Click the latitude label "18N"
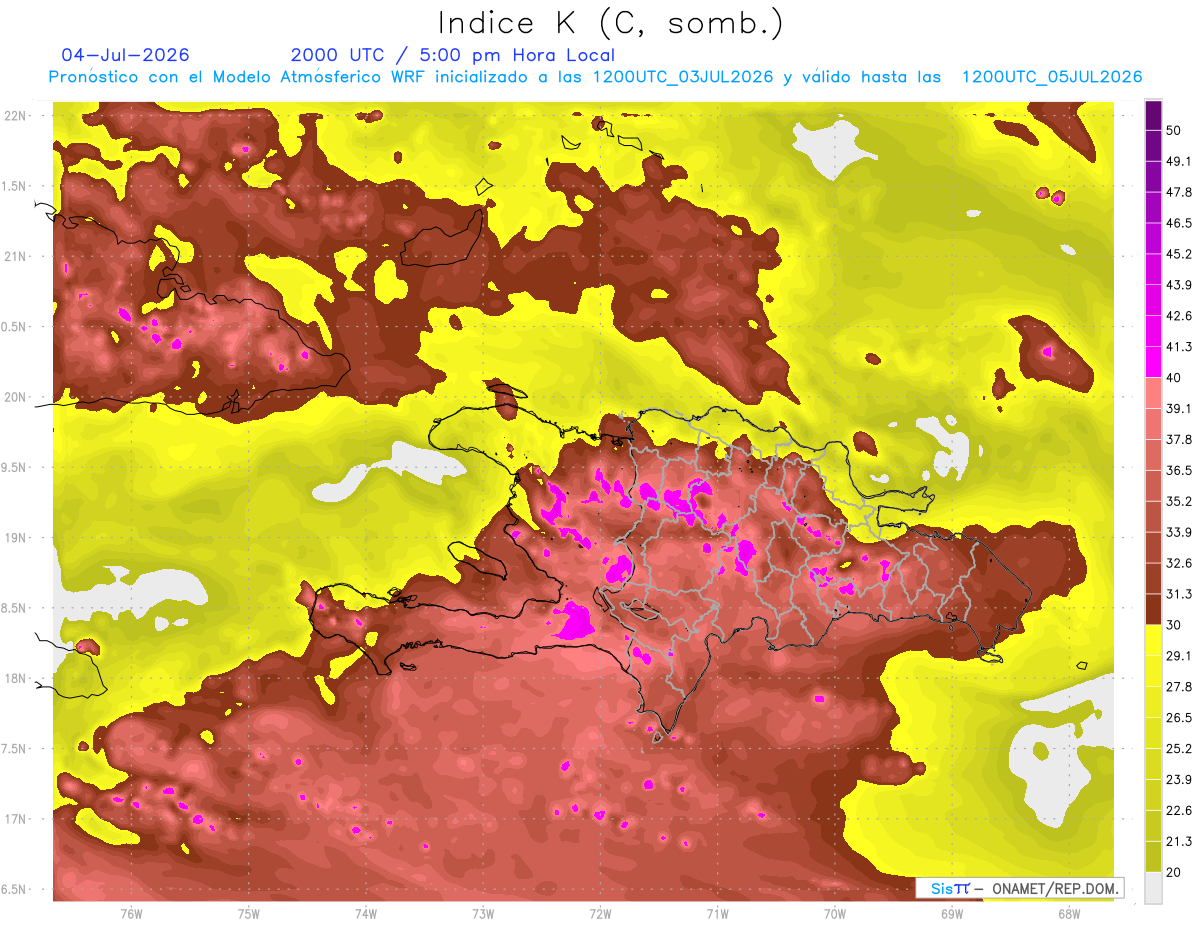The height and width of the screenshot is (927, 1200). [15, 678]
